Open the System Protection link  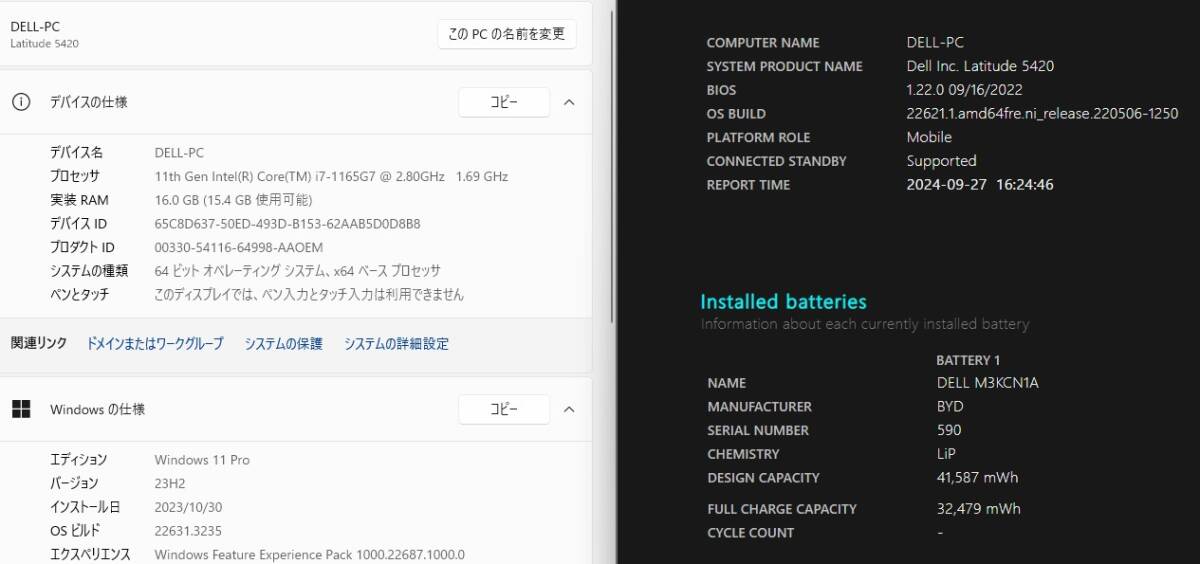[284, 343]
